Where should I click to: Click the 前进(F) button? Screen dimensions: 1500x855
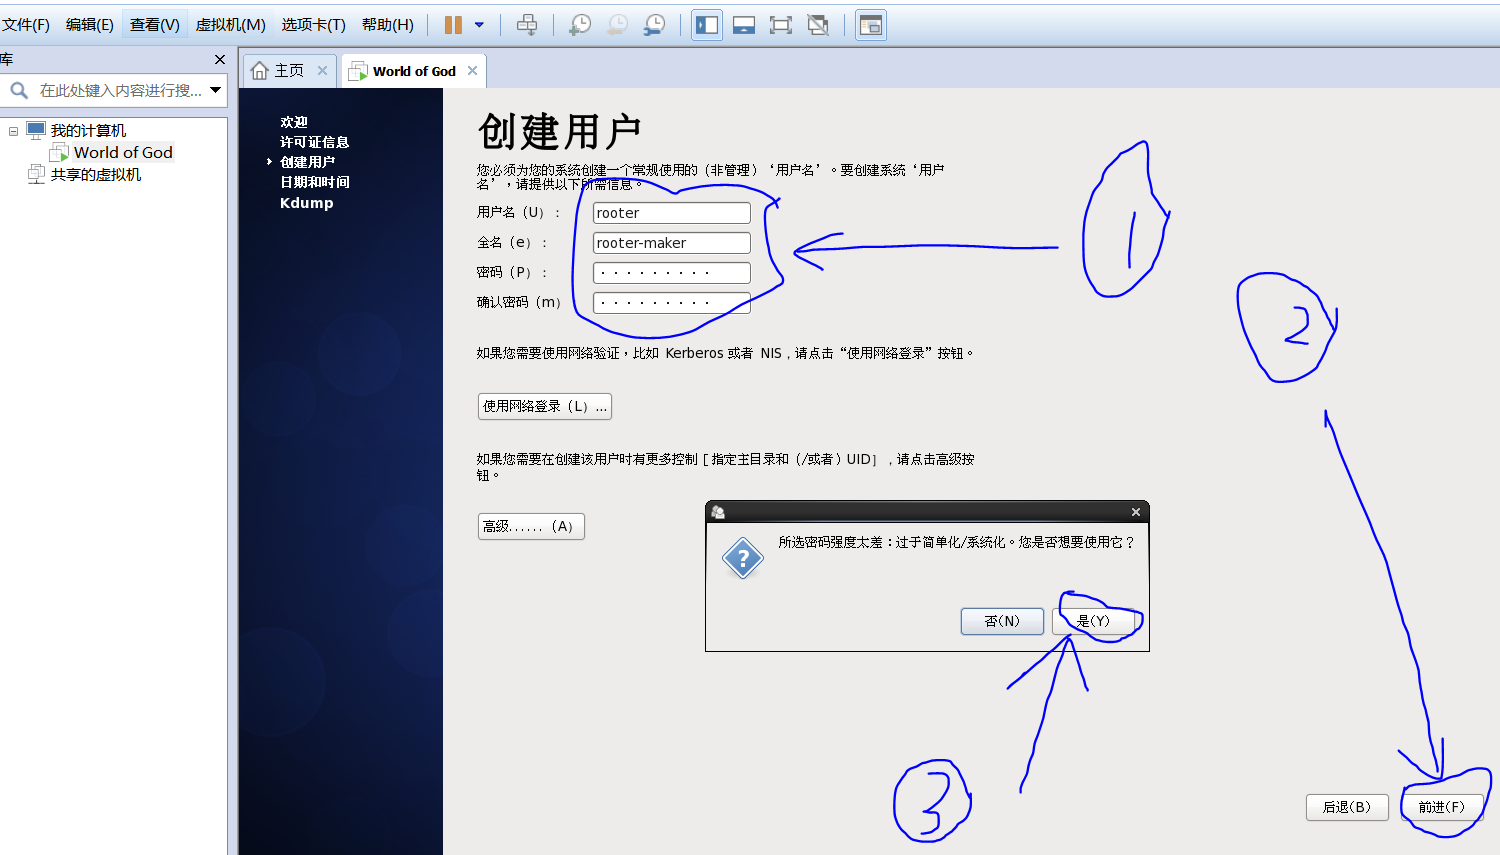1441,807
